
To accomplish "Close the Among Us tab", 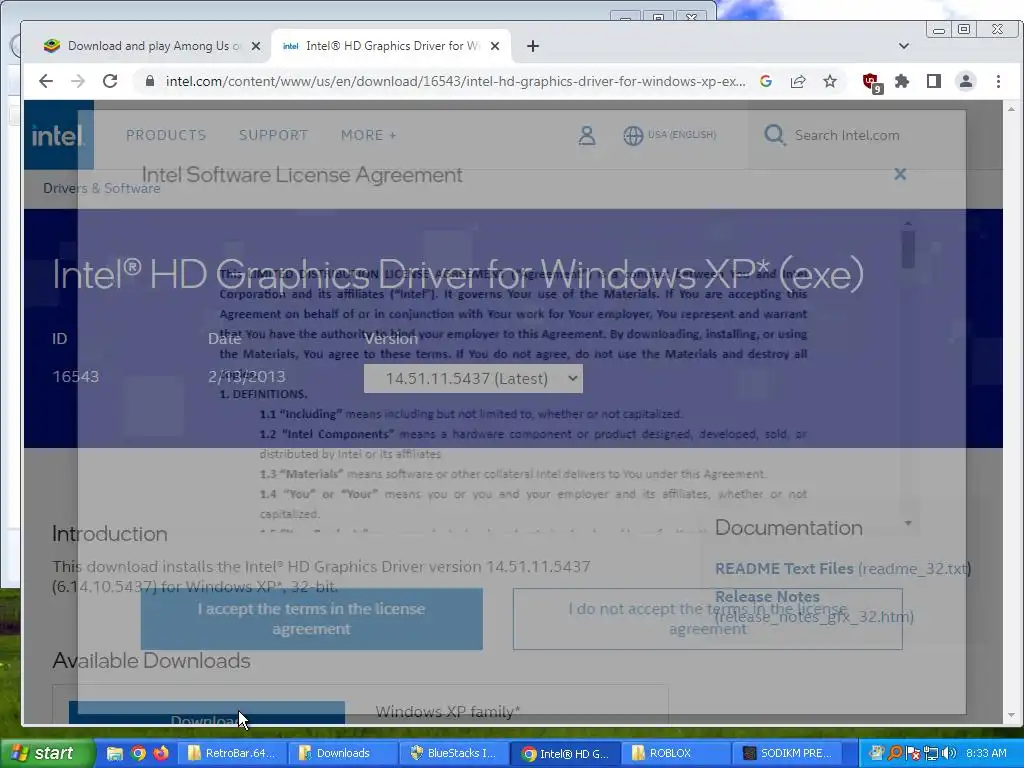I will click(x=256, y=46).
